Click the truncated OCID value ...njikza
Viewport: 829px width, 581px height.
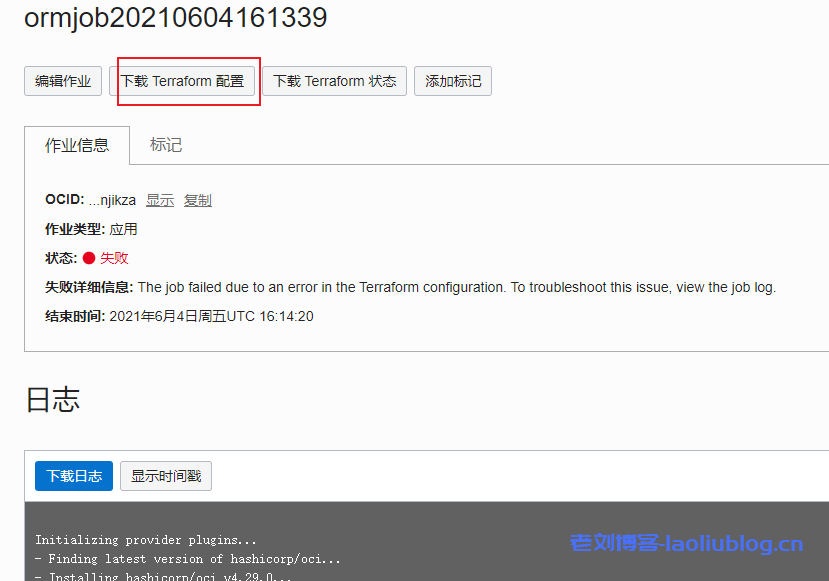point(112,200)
